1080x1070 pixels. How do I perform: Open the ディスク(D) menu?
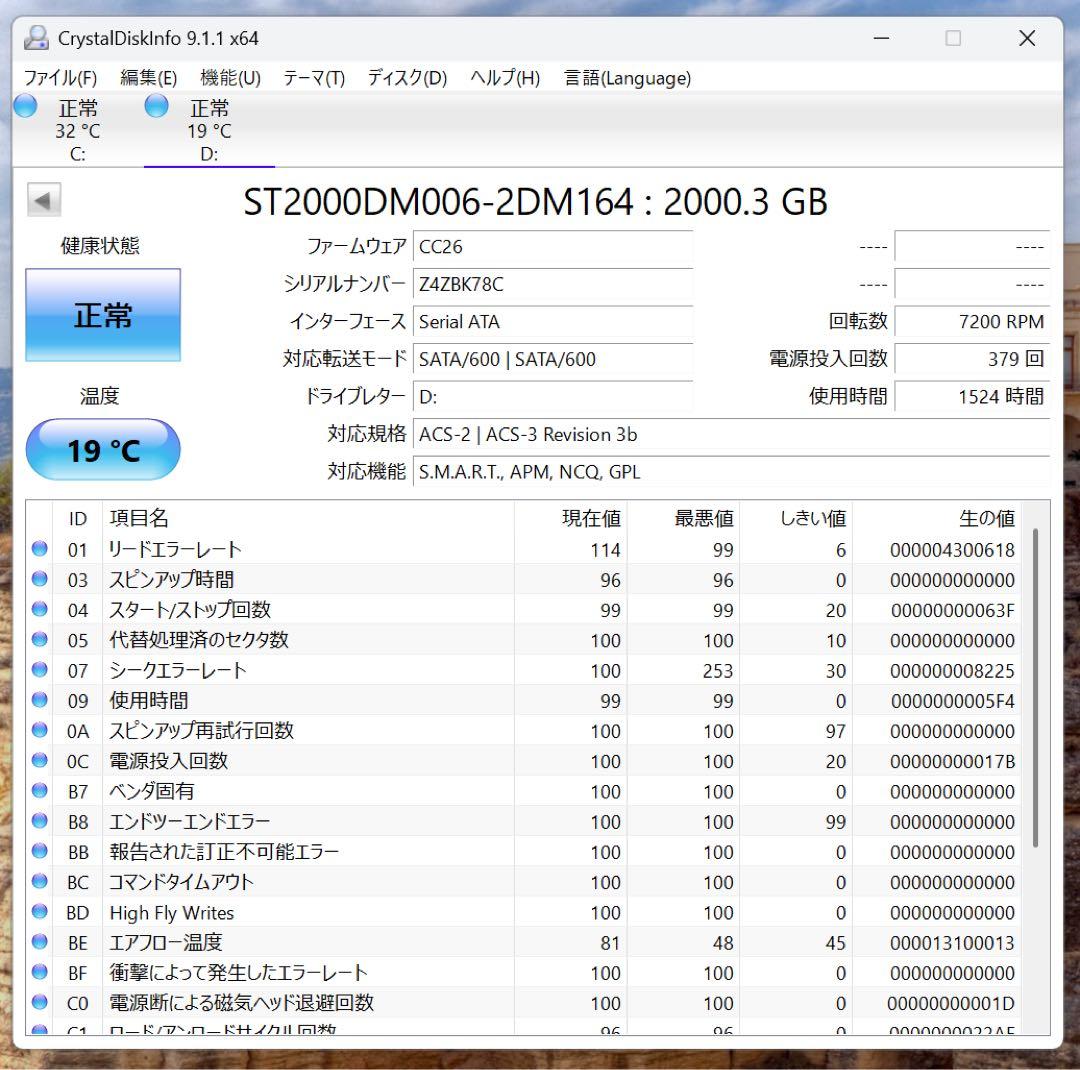(x=408, y=78)
